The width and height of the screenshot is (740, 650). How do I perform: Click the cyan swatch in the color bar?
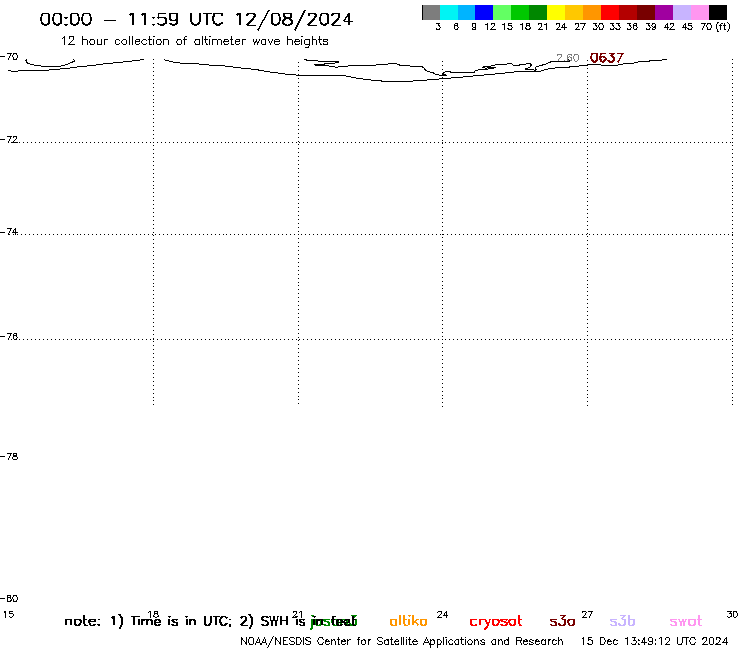point(449,12)
